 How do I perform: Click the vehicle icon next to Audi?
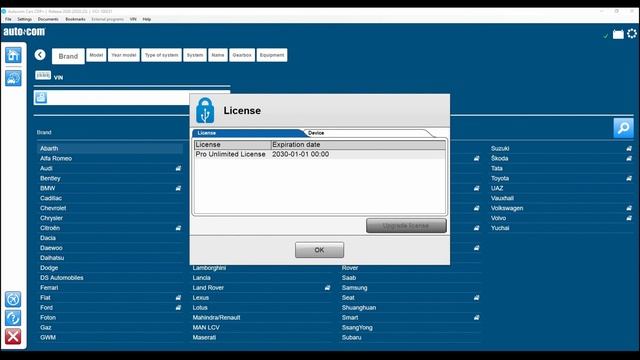178,168
